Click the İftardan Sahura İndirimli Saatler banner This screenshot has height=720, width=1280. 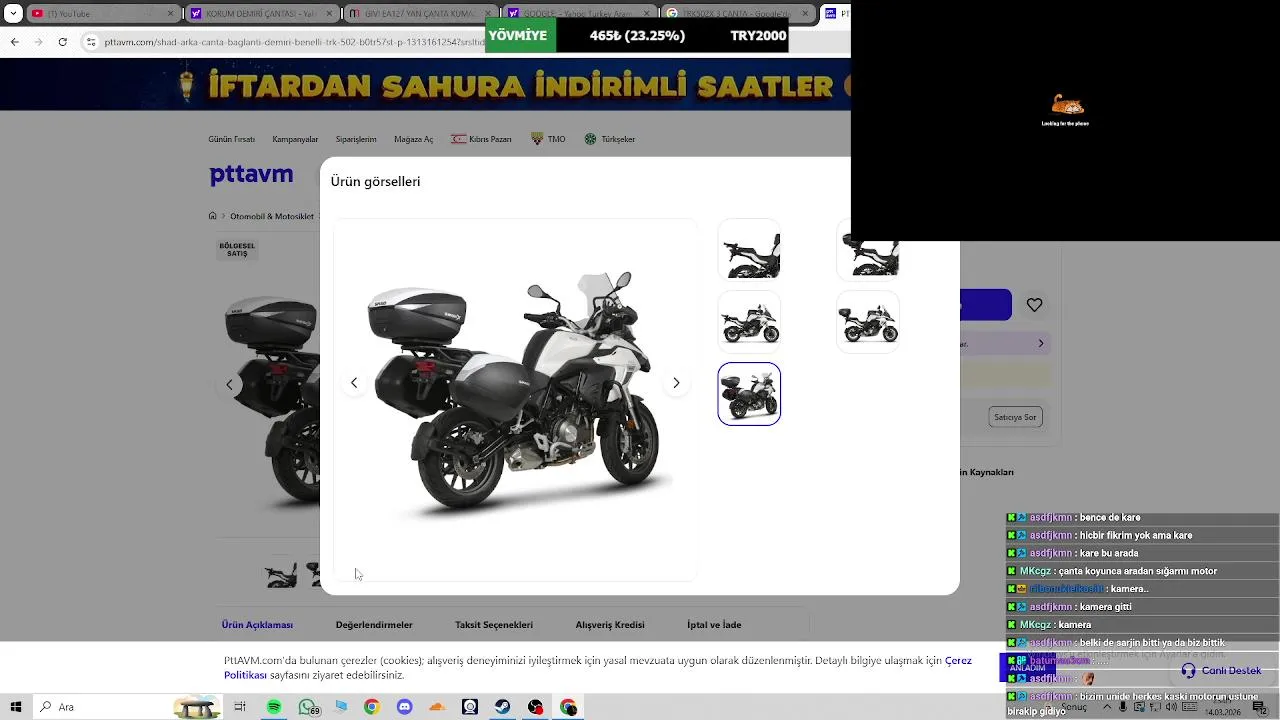pos(425,85)
